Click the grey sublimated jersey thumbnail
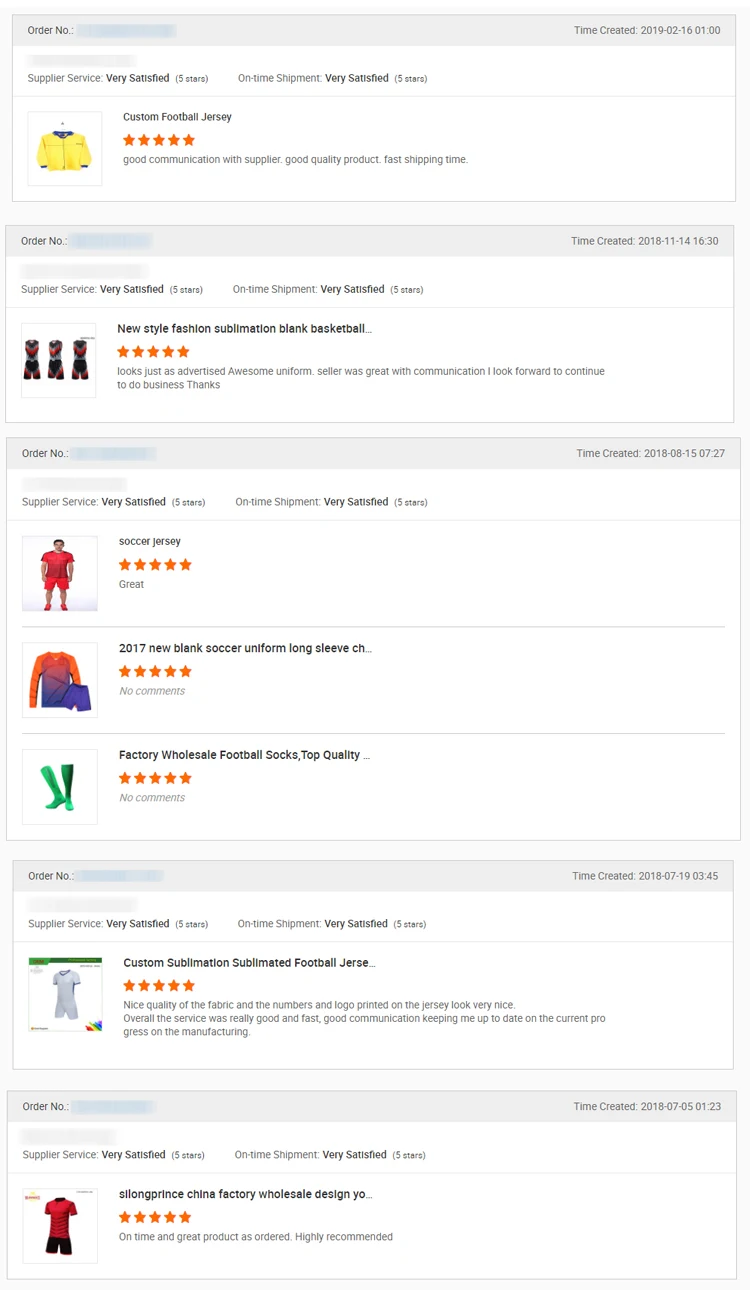The image size is (750, 1290). pyautogui.click(x=65, y=994)
